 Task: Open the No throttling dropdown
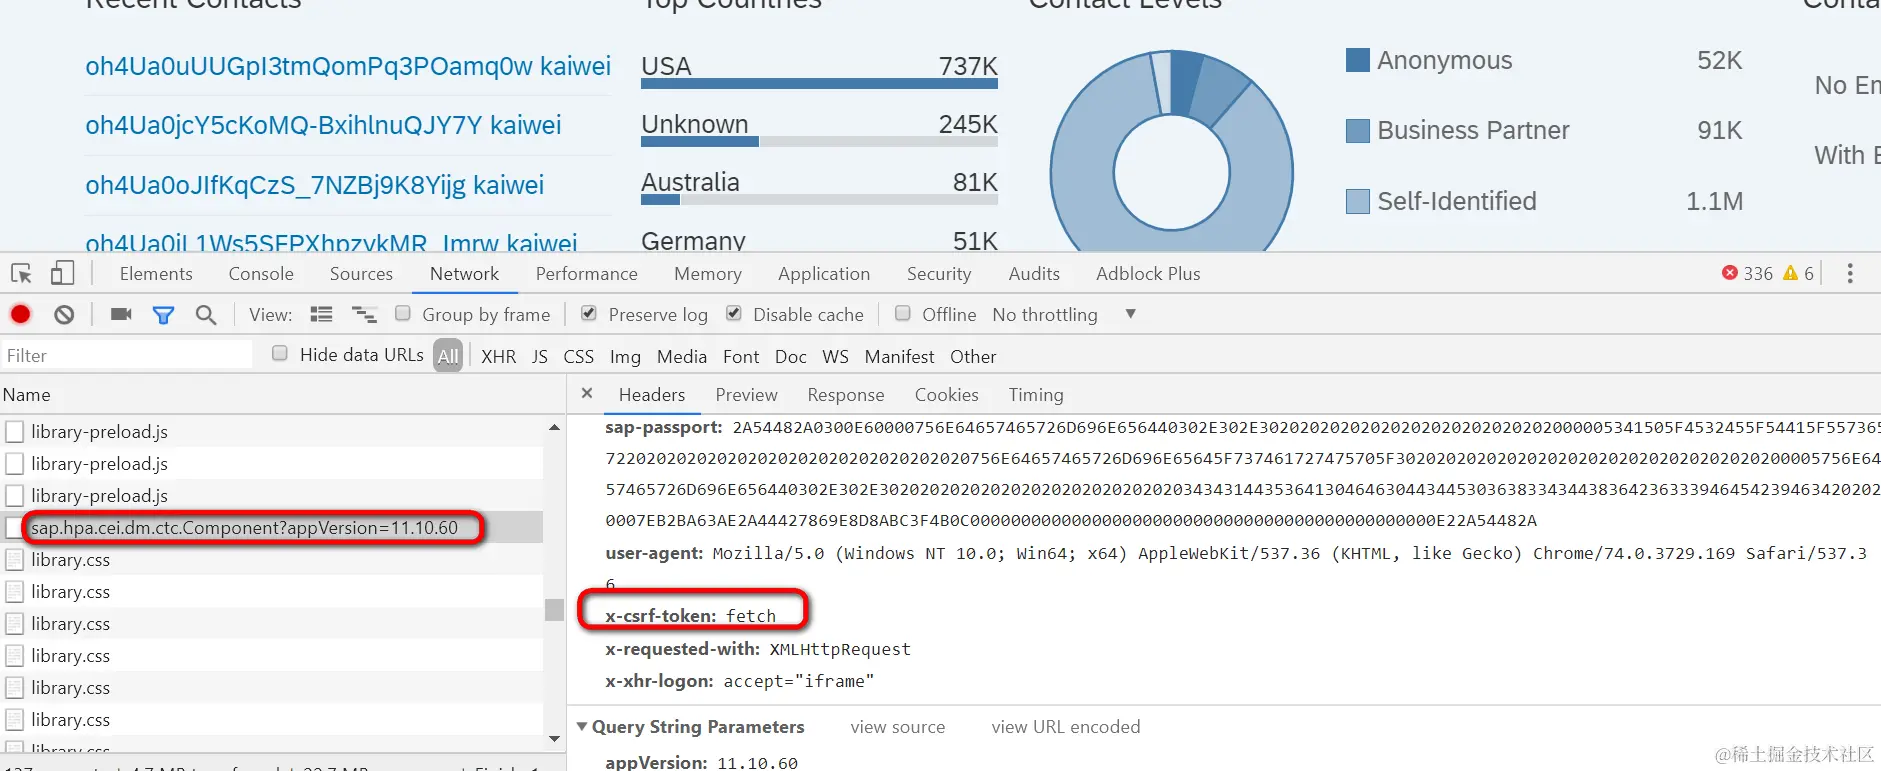pyautogui.click(x=1065, y=315)
